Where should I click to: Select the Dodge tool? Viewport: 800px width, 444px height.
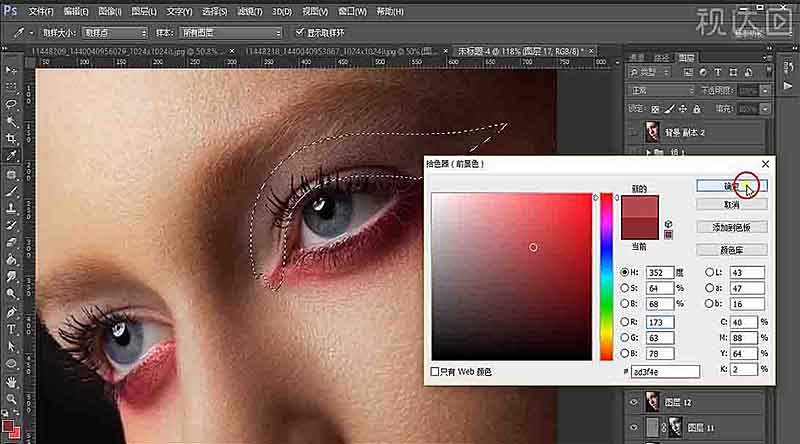click(x=11, y=294)
